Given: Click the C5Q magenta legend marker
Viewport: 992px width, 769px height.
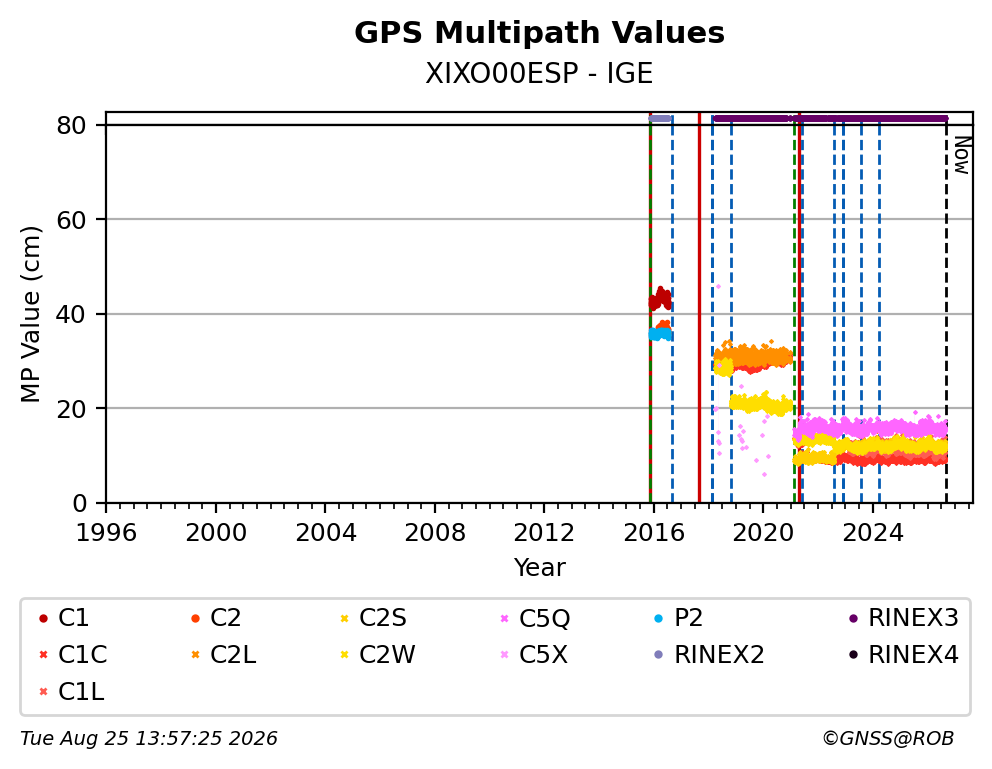Looking at the screenshot, I should point(504,618).
